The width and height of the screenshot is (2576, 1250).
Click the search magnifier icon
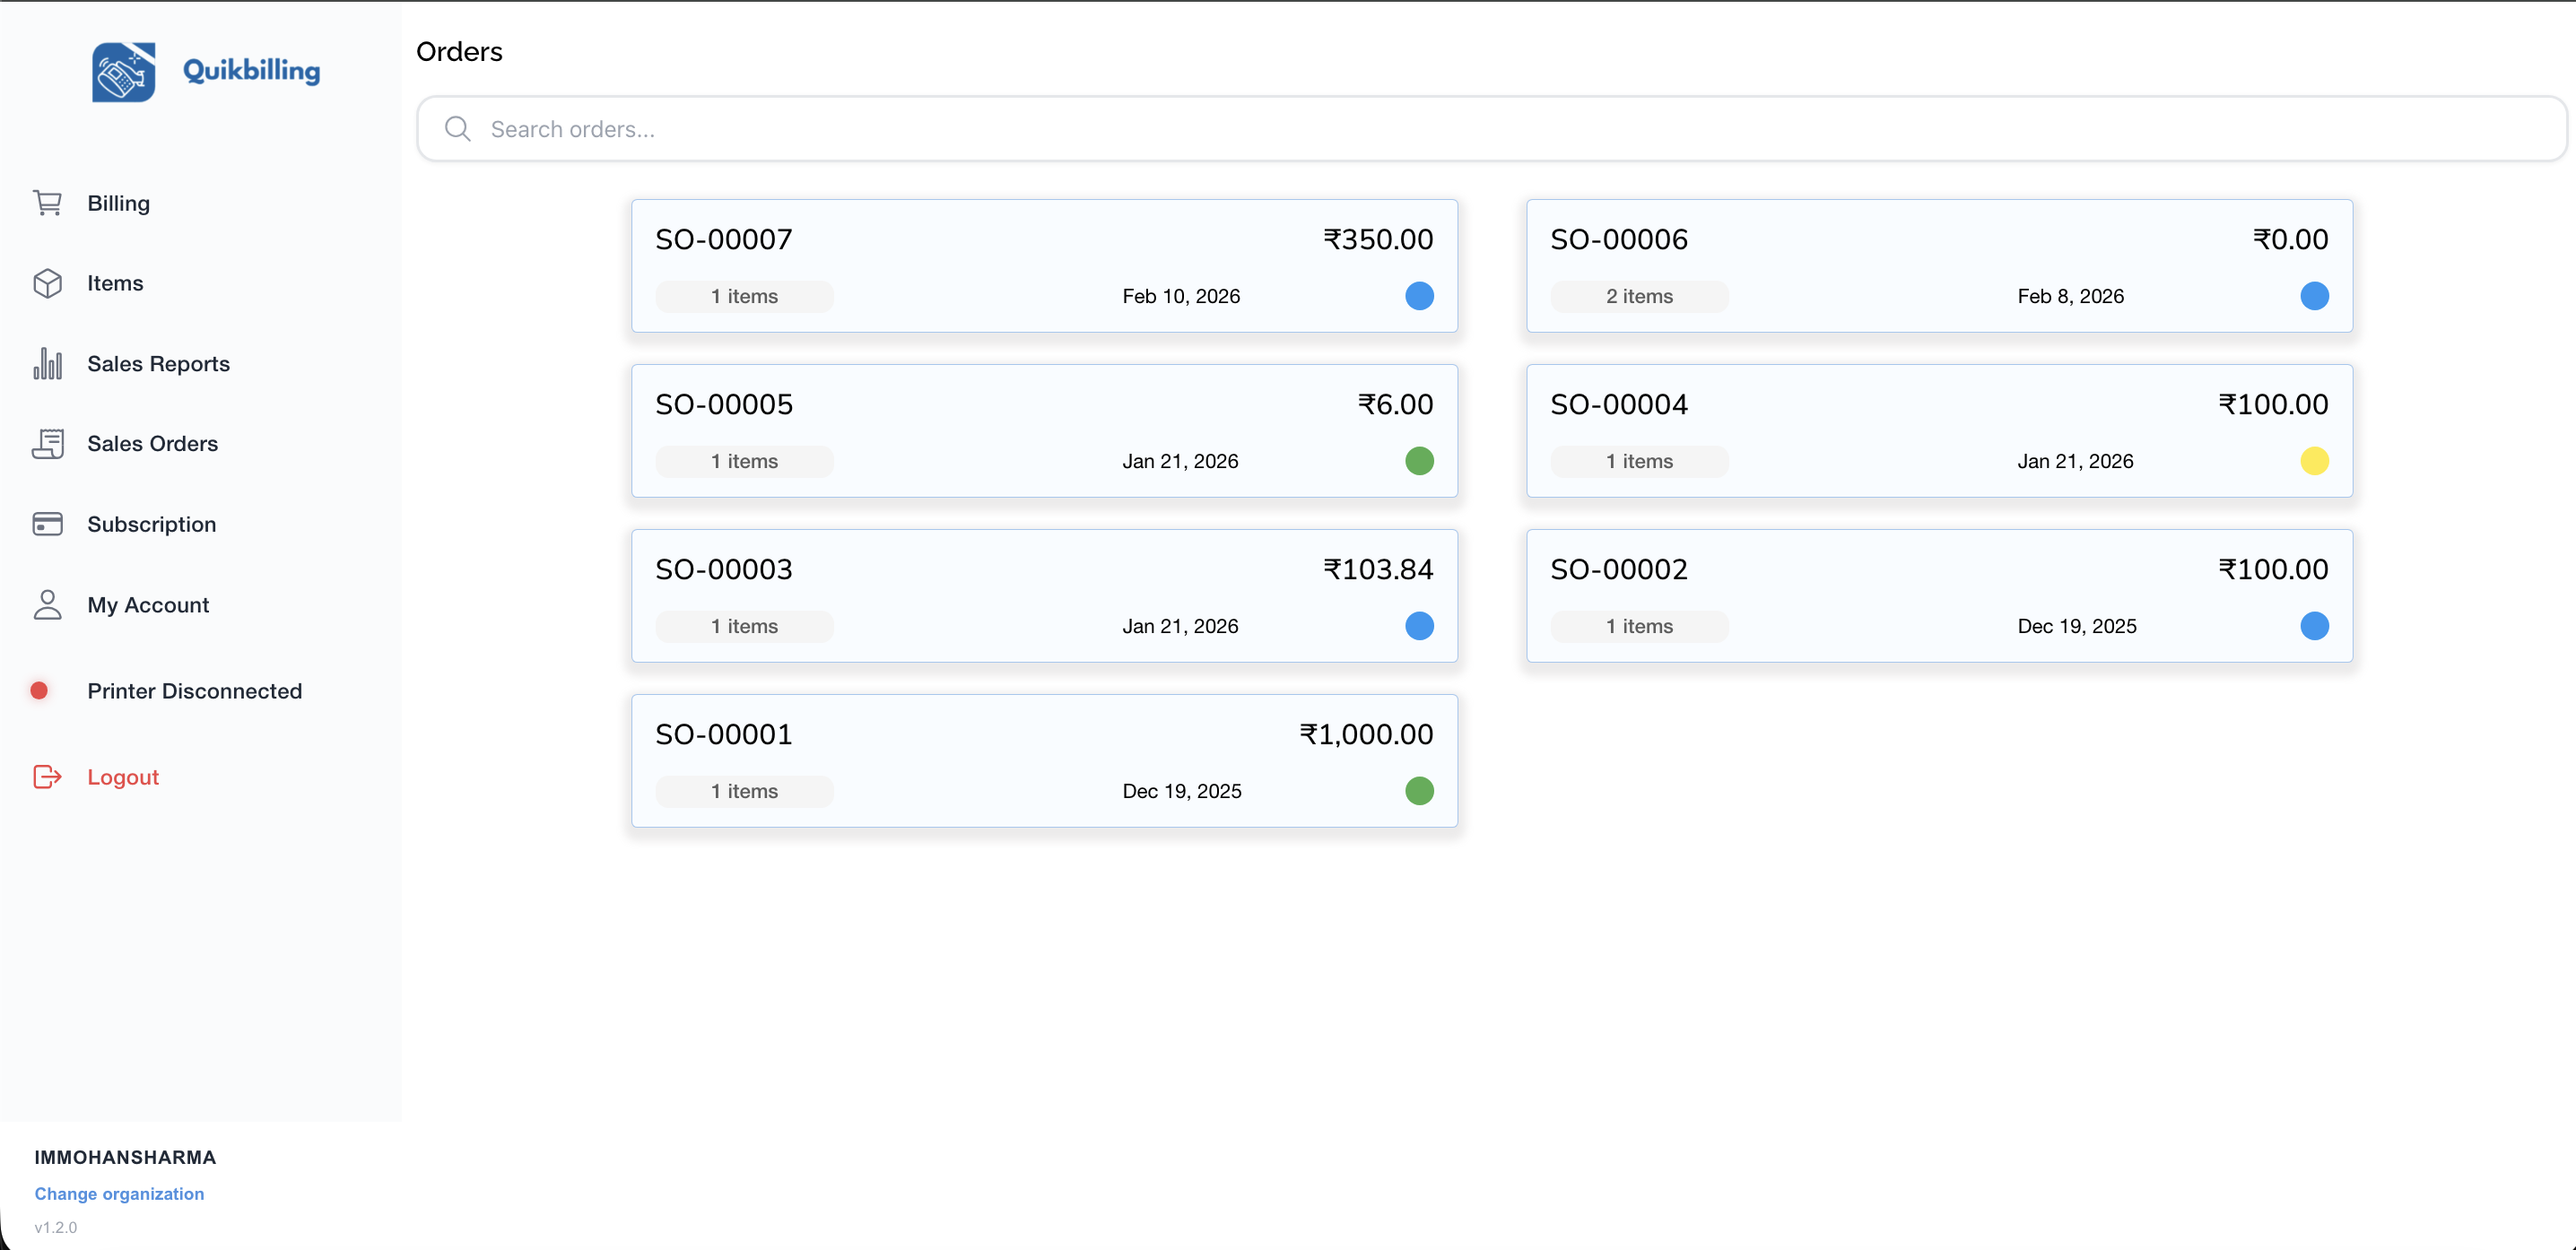458,129
